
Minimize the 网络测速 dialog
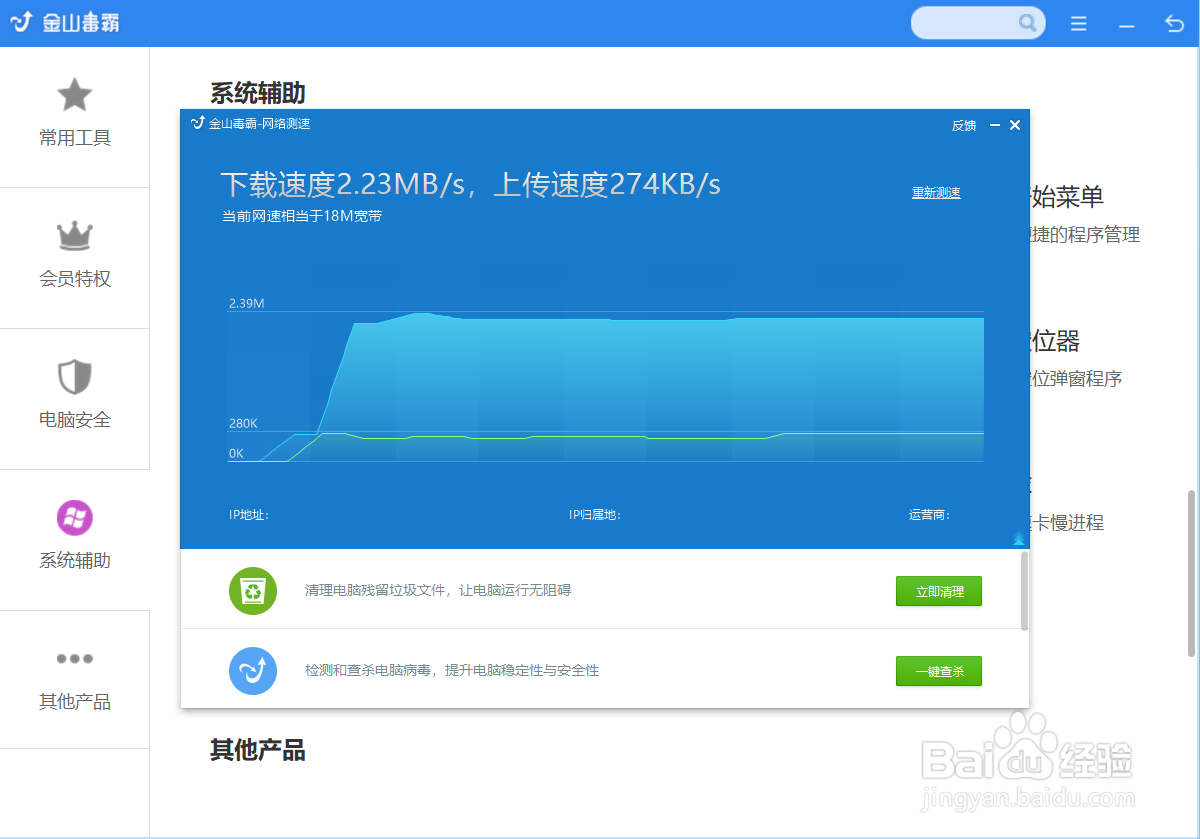[995, 125]
